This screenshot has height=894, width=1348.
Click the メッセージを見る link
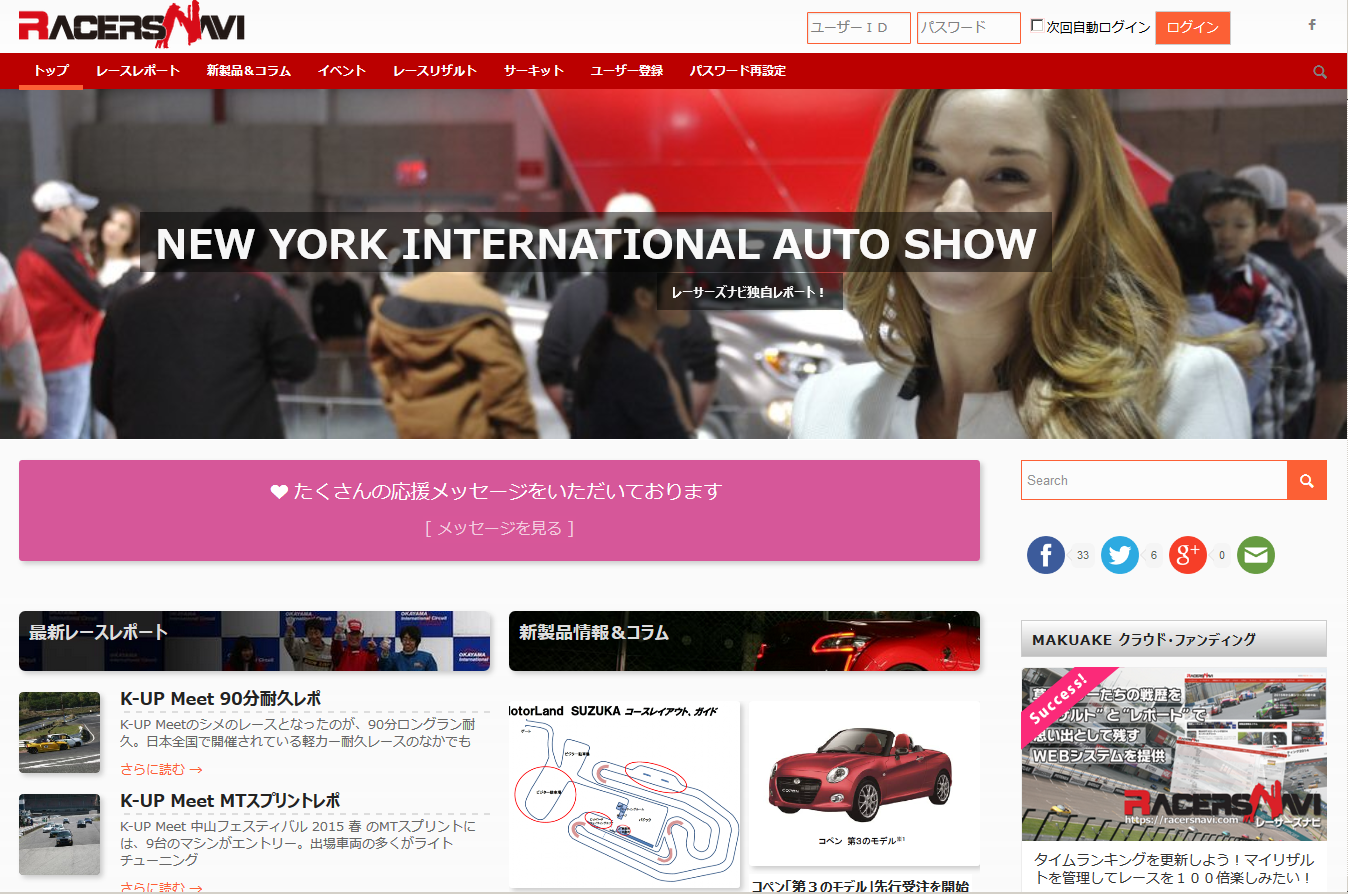(x=499, y=528)
